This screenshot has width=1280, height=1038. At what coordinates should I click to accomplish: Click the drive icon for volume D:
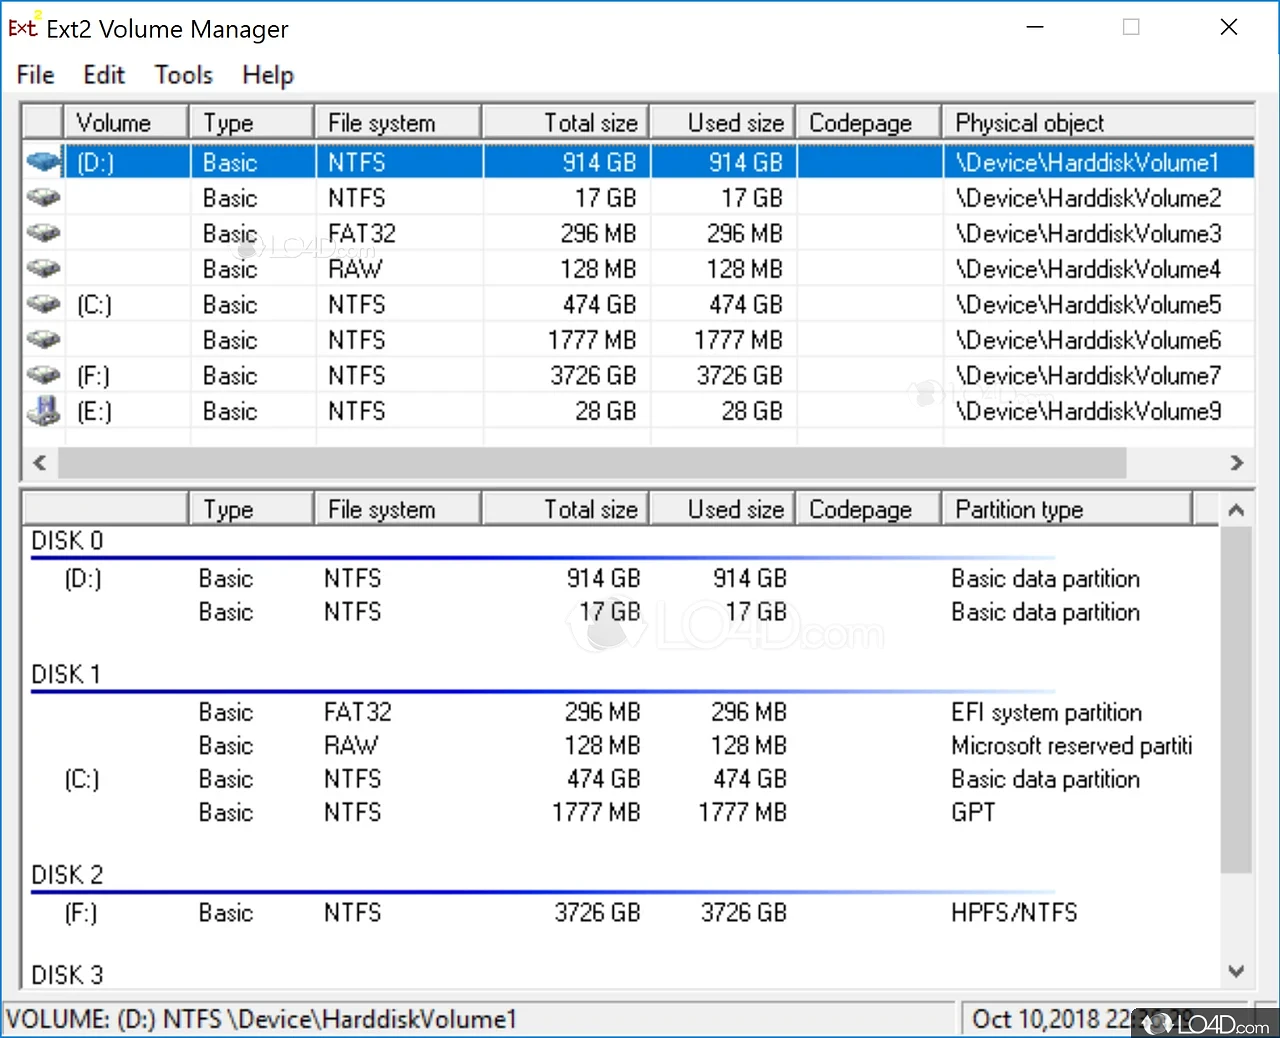click(43, 162)
